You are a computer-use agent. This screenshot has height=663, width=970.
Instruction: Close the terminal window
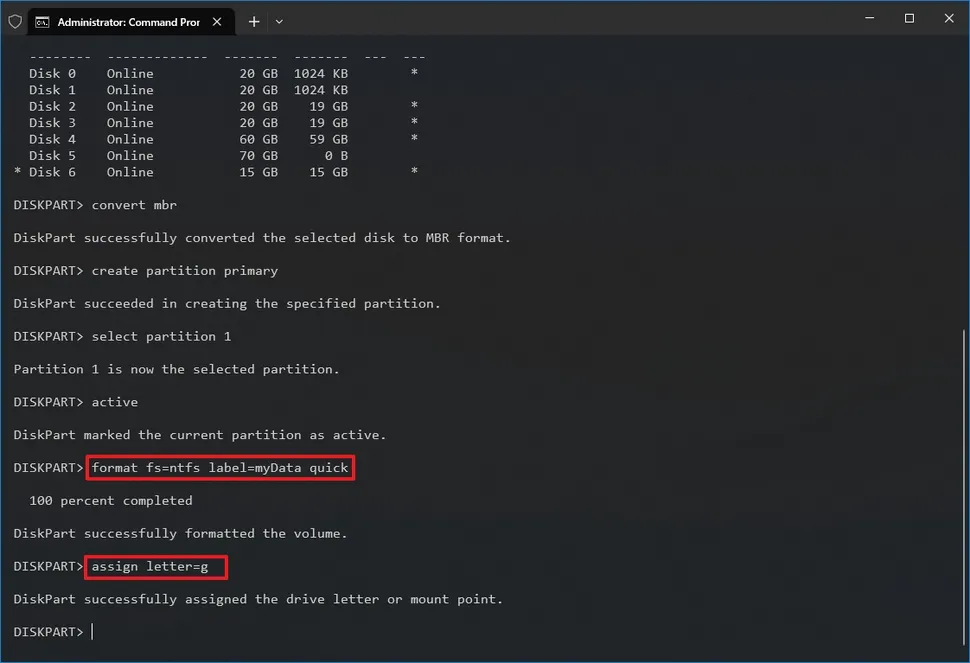(949, 19)
